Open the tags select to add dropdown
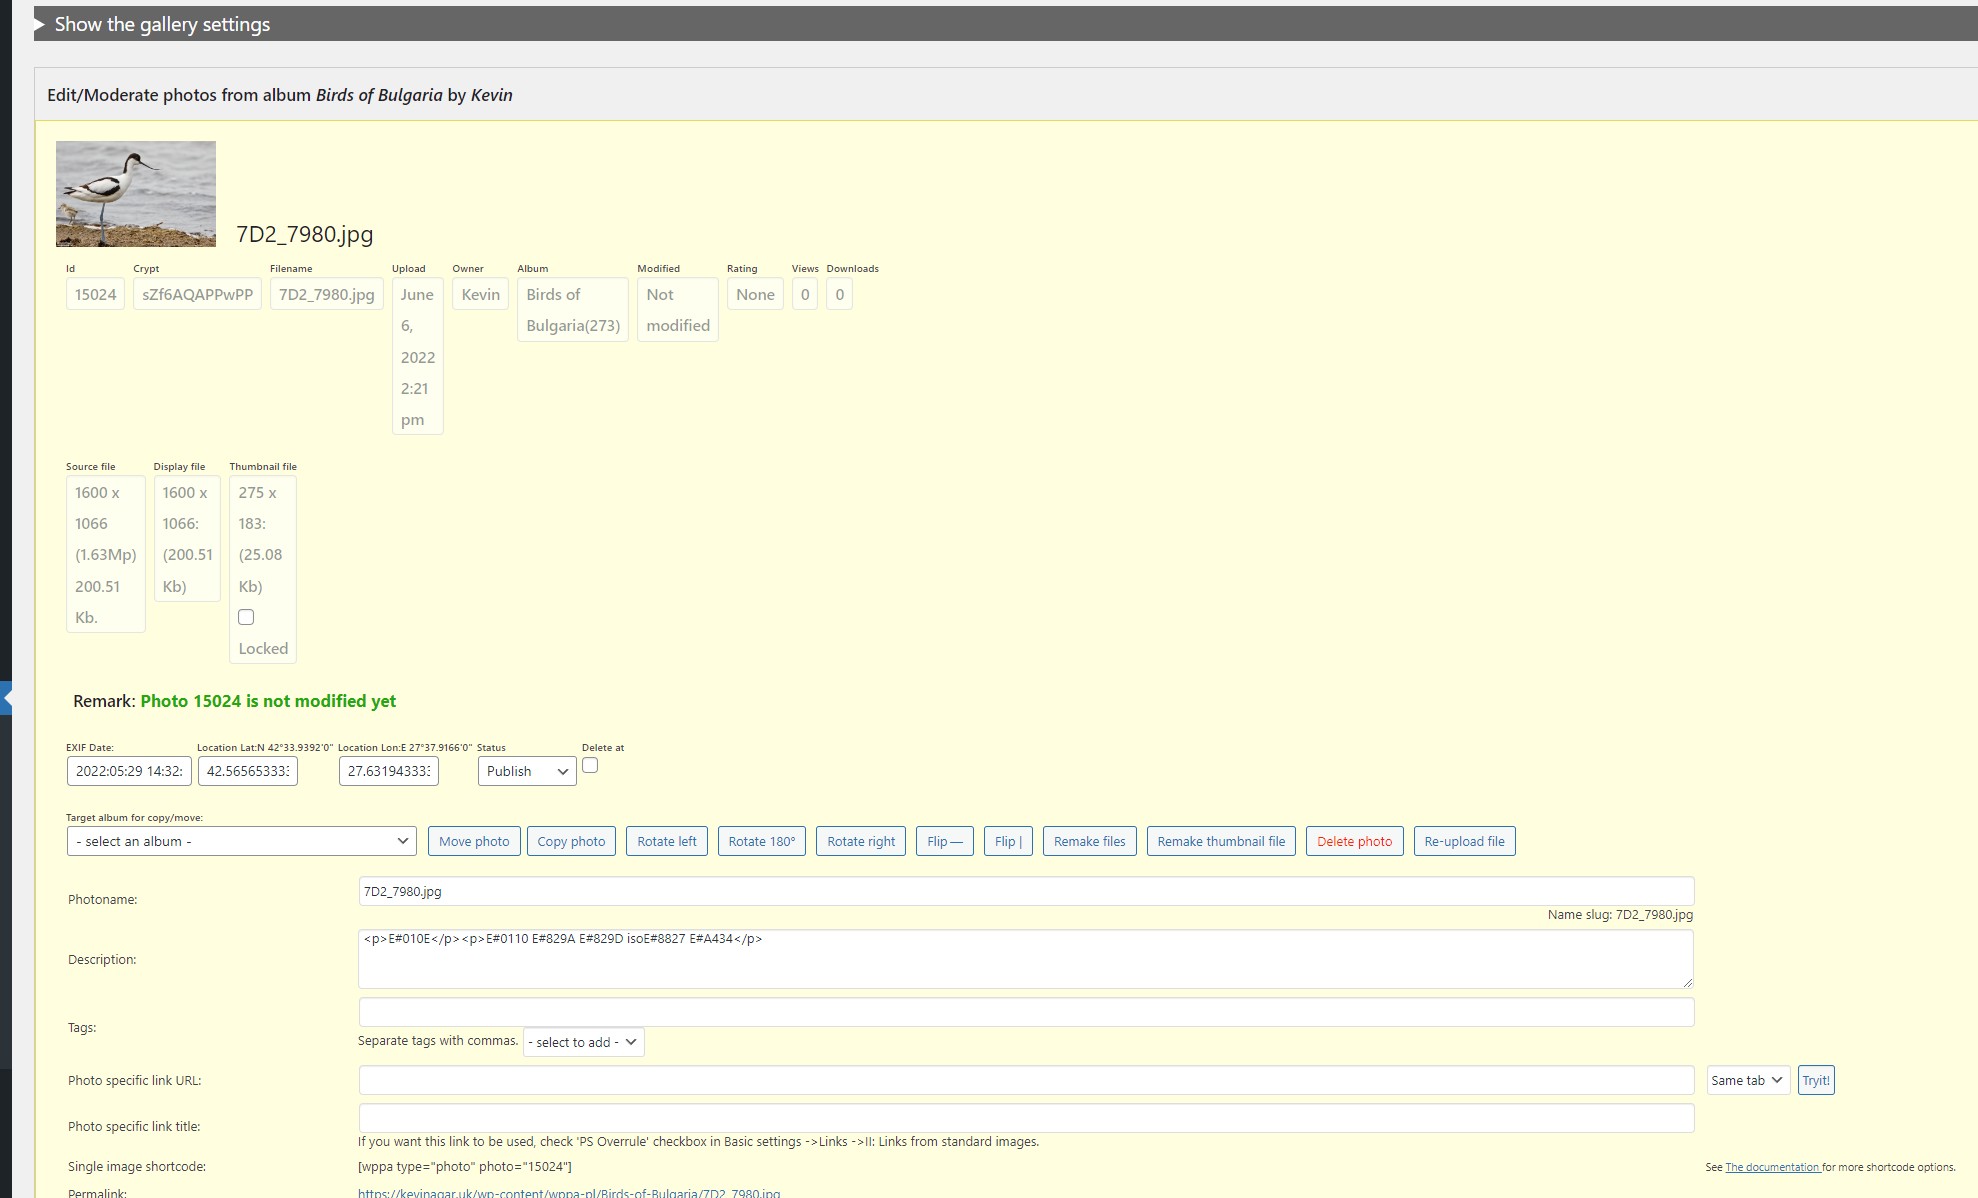 click(583, 1042)
